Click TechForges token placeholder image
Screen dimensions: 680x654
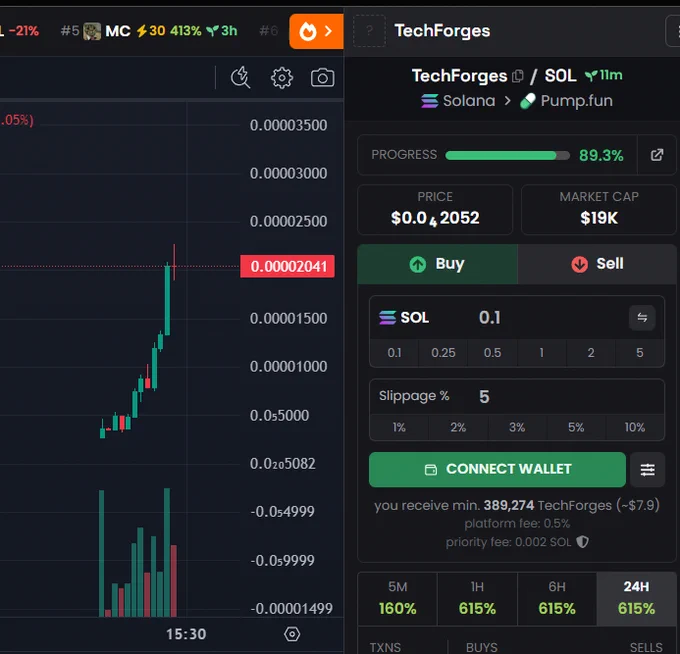point(369,31)
